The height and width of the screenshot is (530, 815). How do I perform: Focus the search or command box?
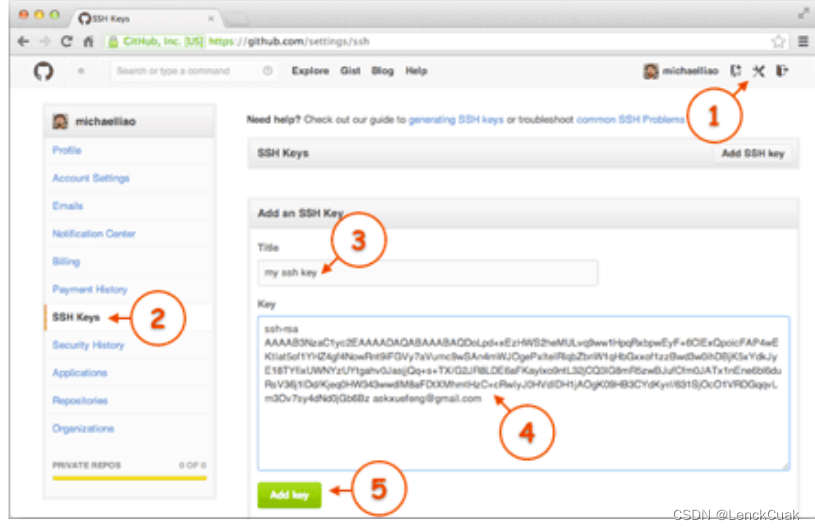pos(192,71)
